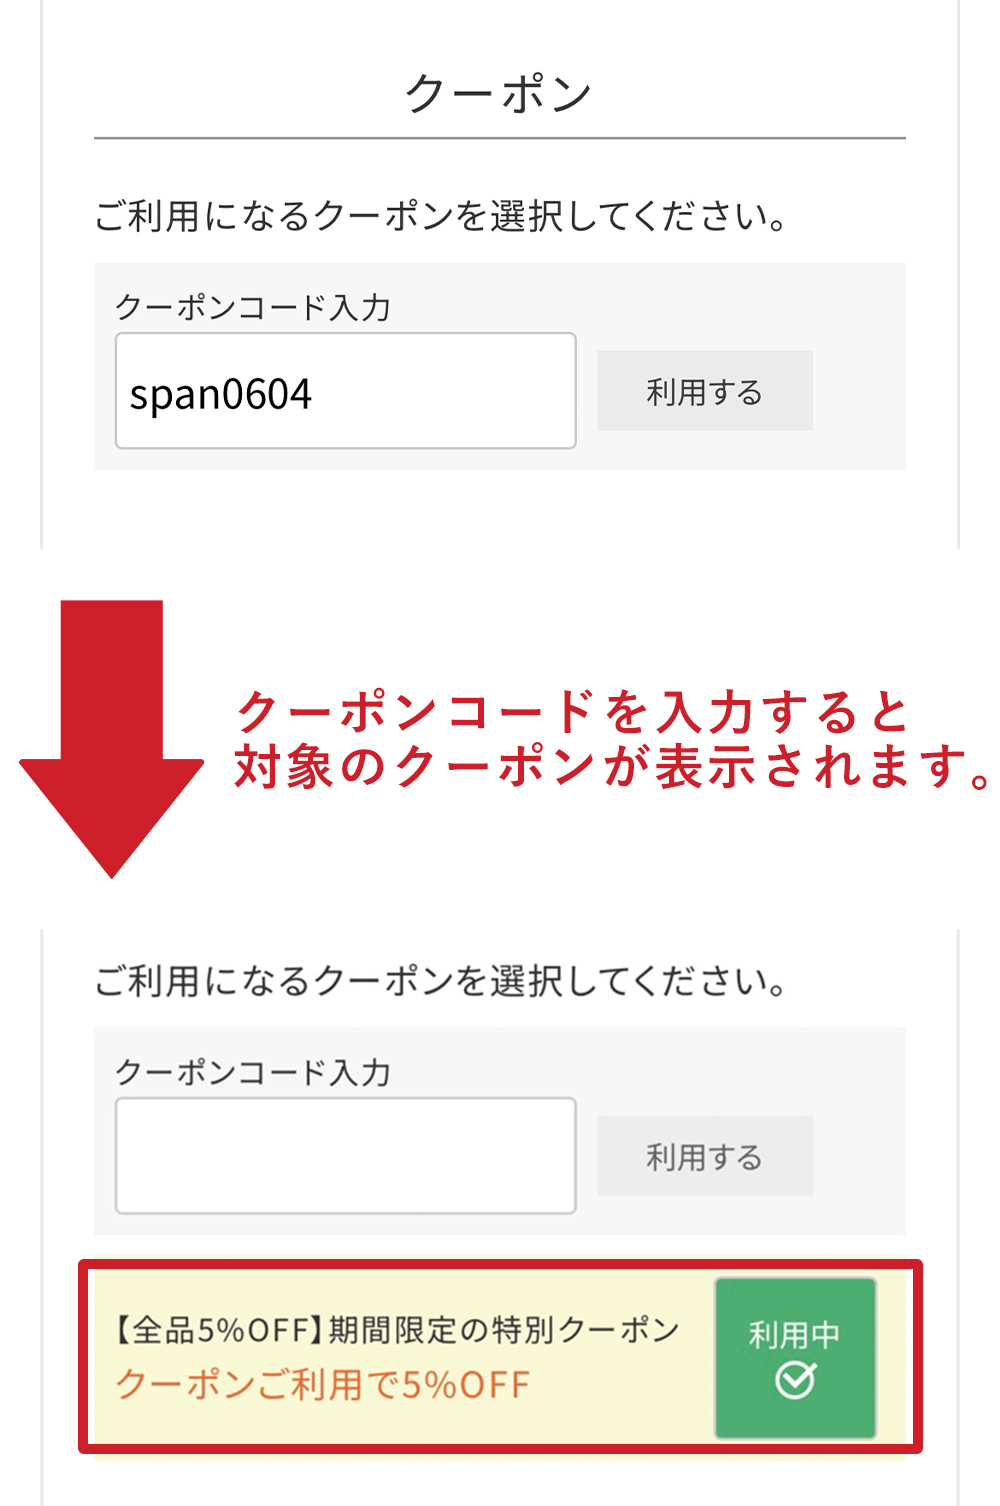Viewport: 1000px width, 1506px height.
Task: Click the upper 利用する button beside span0604
Action: pyautogui.click(x=704, y=391)
